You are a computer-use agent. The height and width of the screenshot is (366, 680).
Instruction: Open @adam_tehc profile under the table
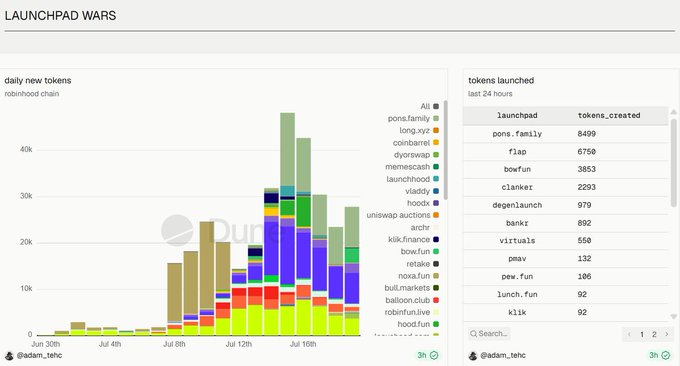[x=503, y=355]
